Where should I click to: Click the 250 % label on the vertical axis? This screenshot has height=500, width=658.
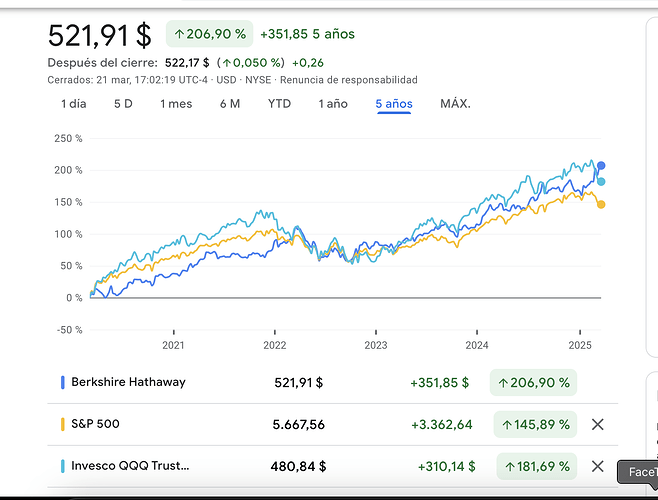coord(68,138)
